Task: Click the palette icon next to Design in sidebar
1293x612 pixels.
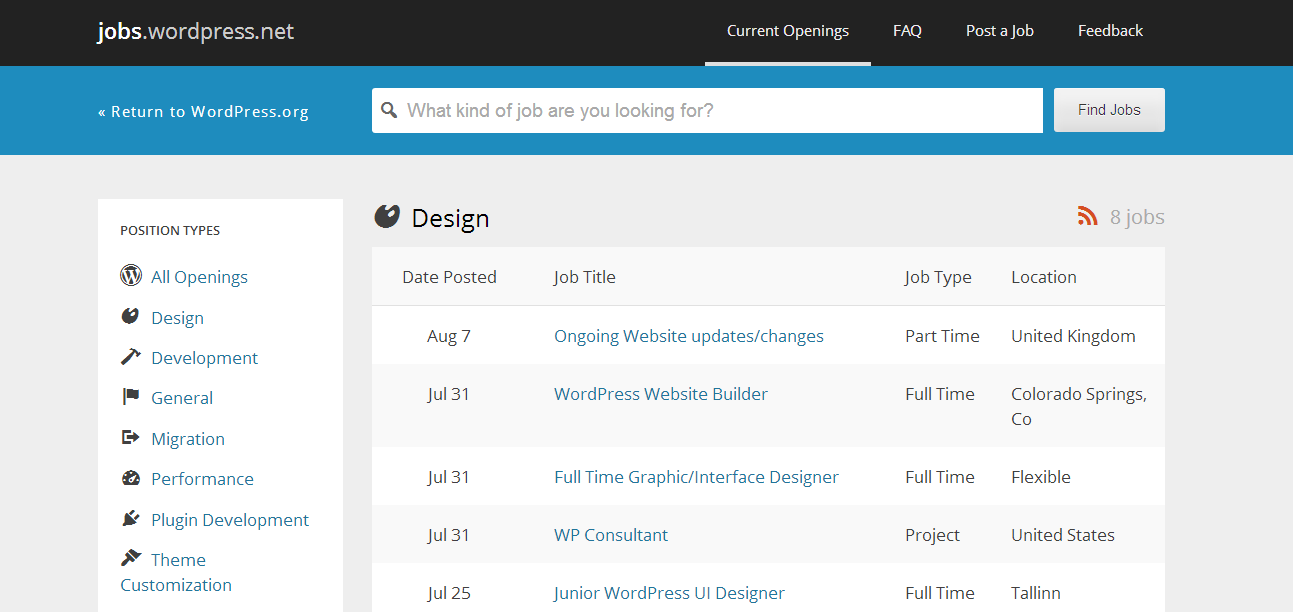Action: click(x=131, y=317)
